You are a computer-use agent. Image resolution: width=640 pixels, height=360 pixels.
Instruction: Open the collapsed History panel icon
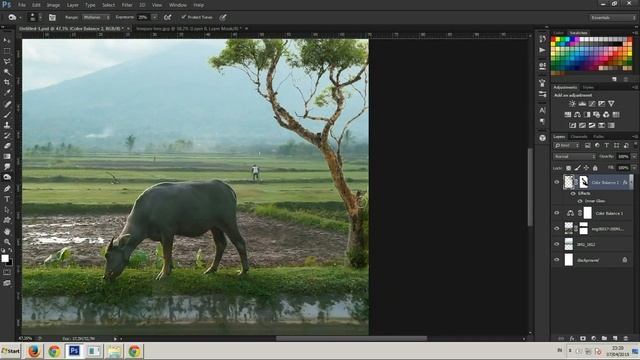click(542, 39)
